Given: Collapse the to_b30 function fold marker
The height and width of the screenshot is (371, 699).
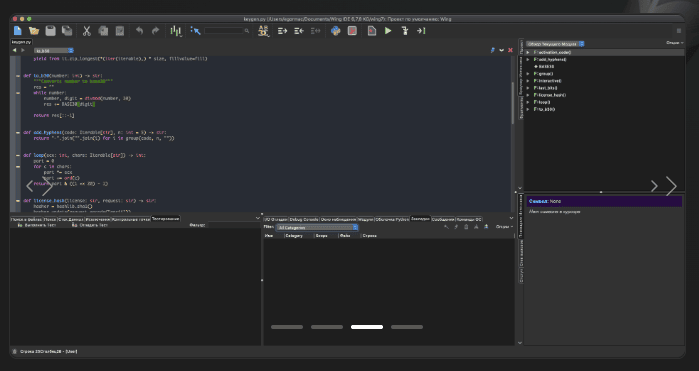Looking at the screenshot, I should coord(18,76).
